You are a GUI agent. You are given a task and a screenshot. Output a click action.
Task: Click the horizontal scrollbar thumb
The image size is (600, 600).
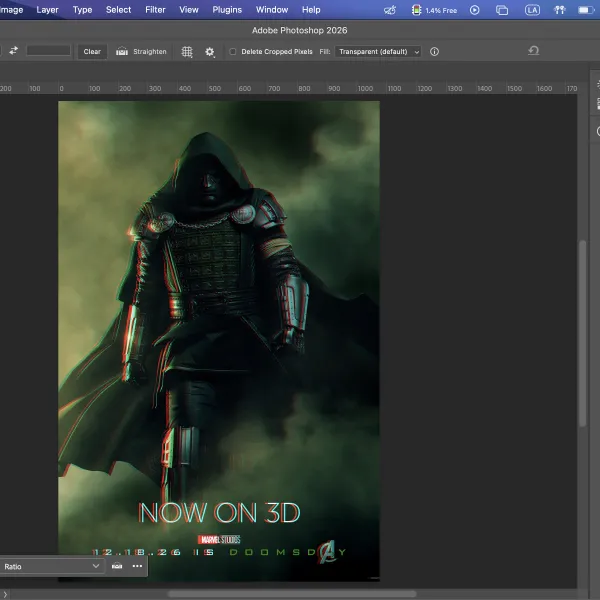click(292, 594)
